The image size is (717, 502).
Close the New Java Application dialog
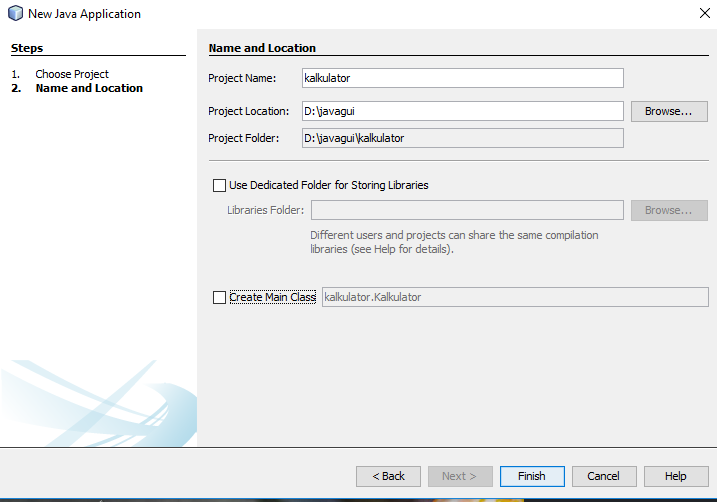(x=705, y=13)
